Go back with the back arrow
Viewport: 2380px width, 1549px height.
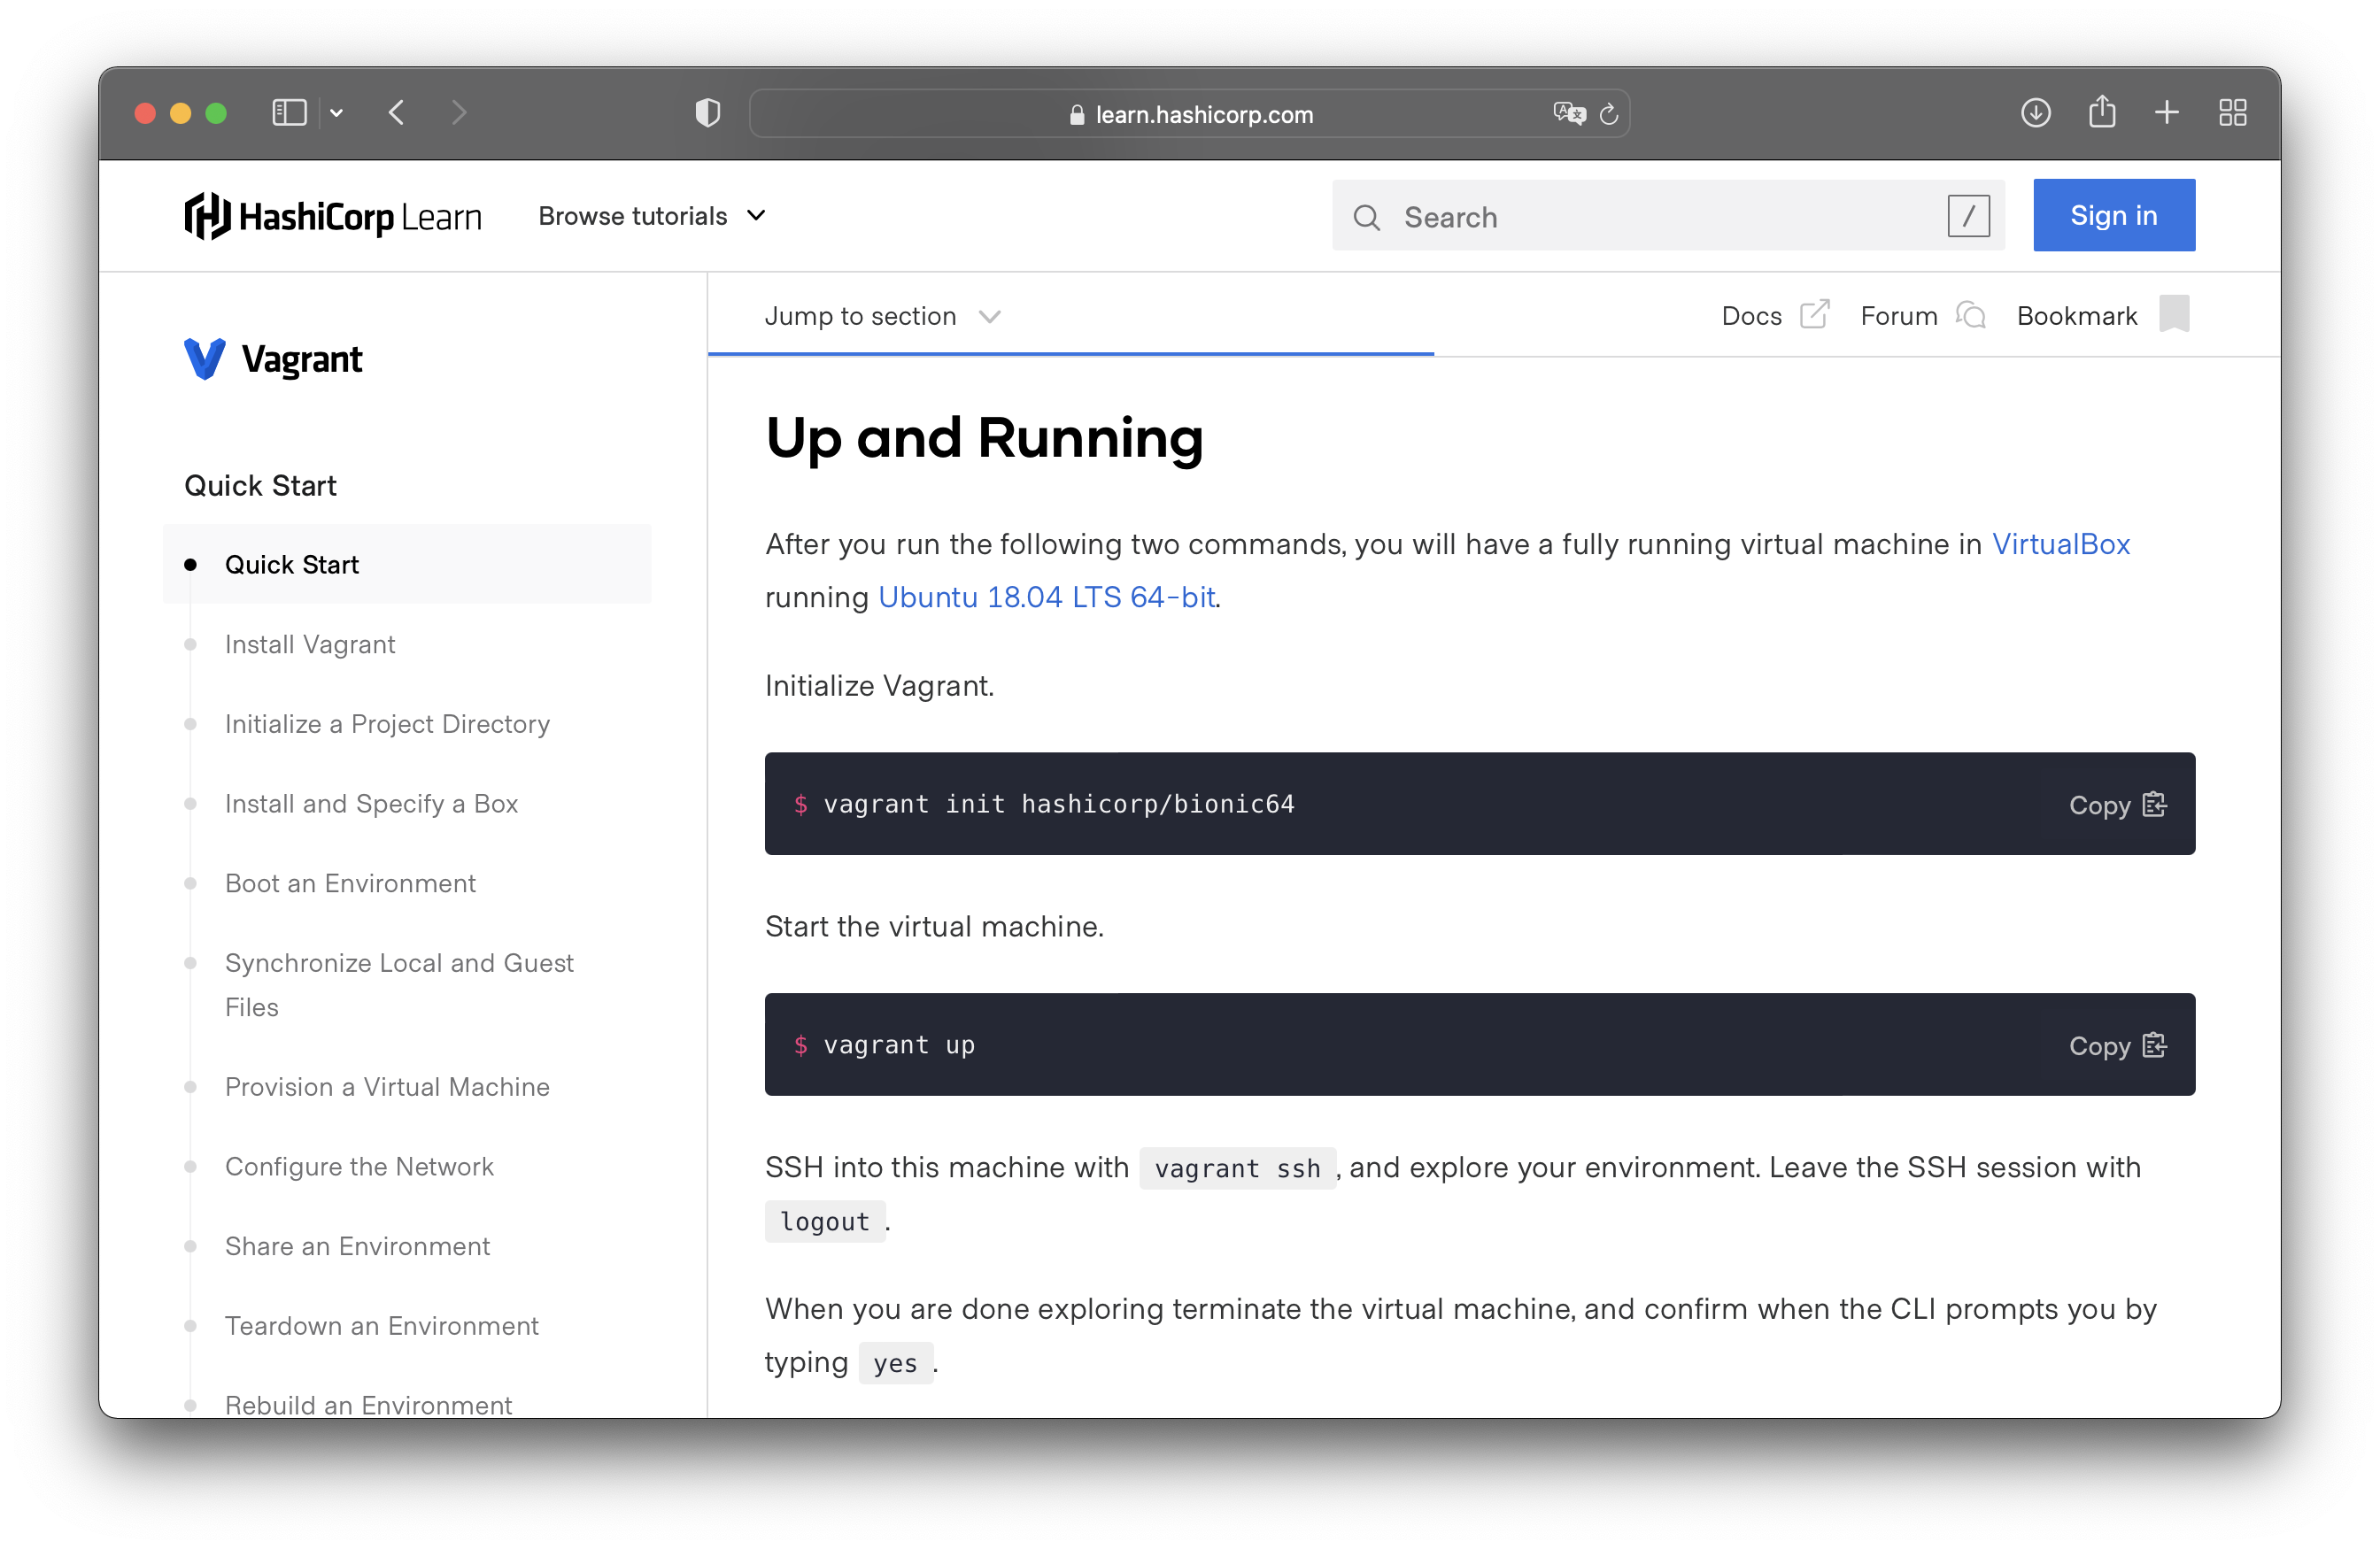[x=397, y=113]
